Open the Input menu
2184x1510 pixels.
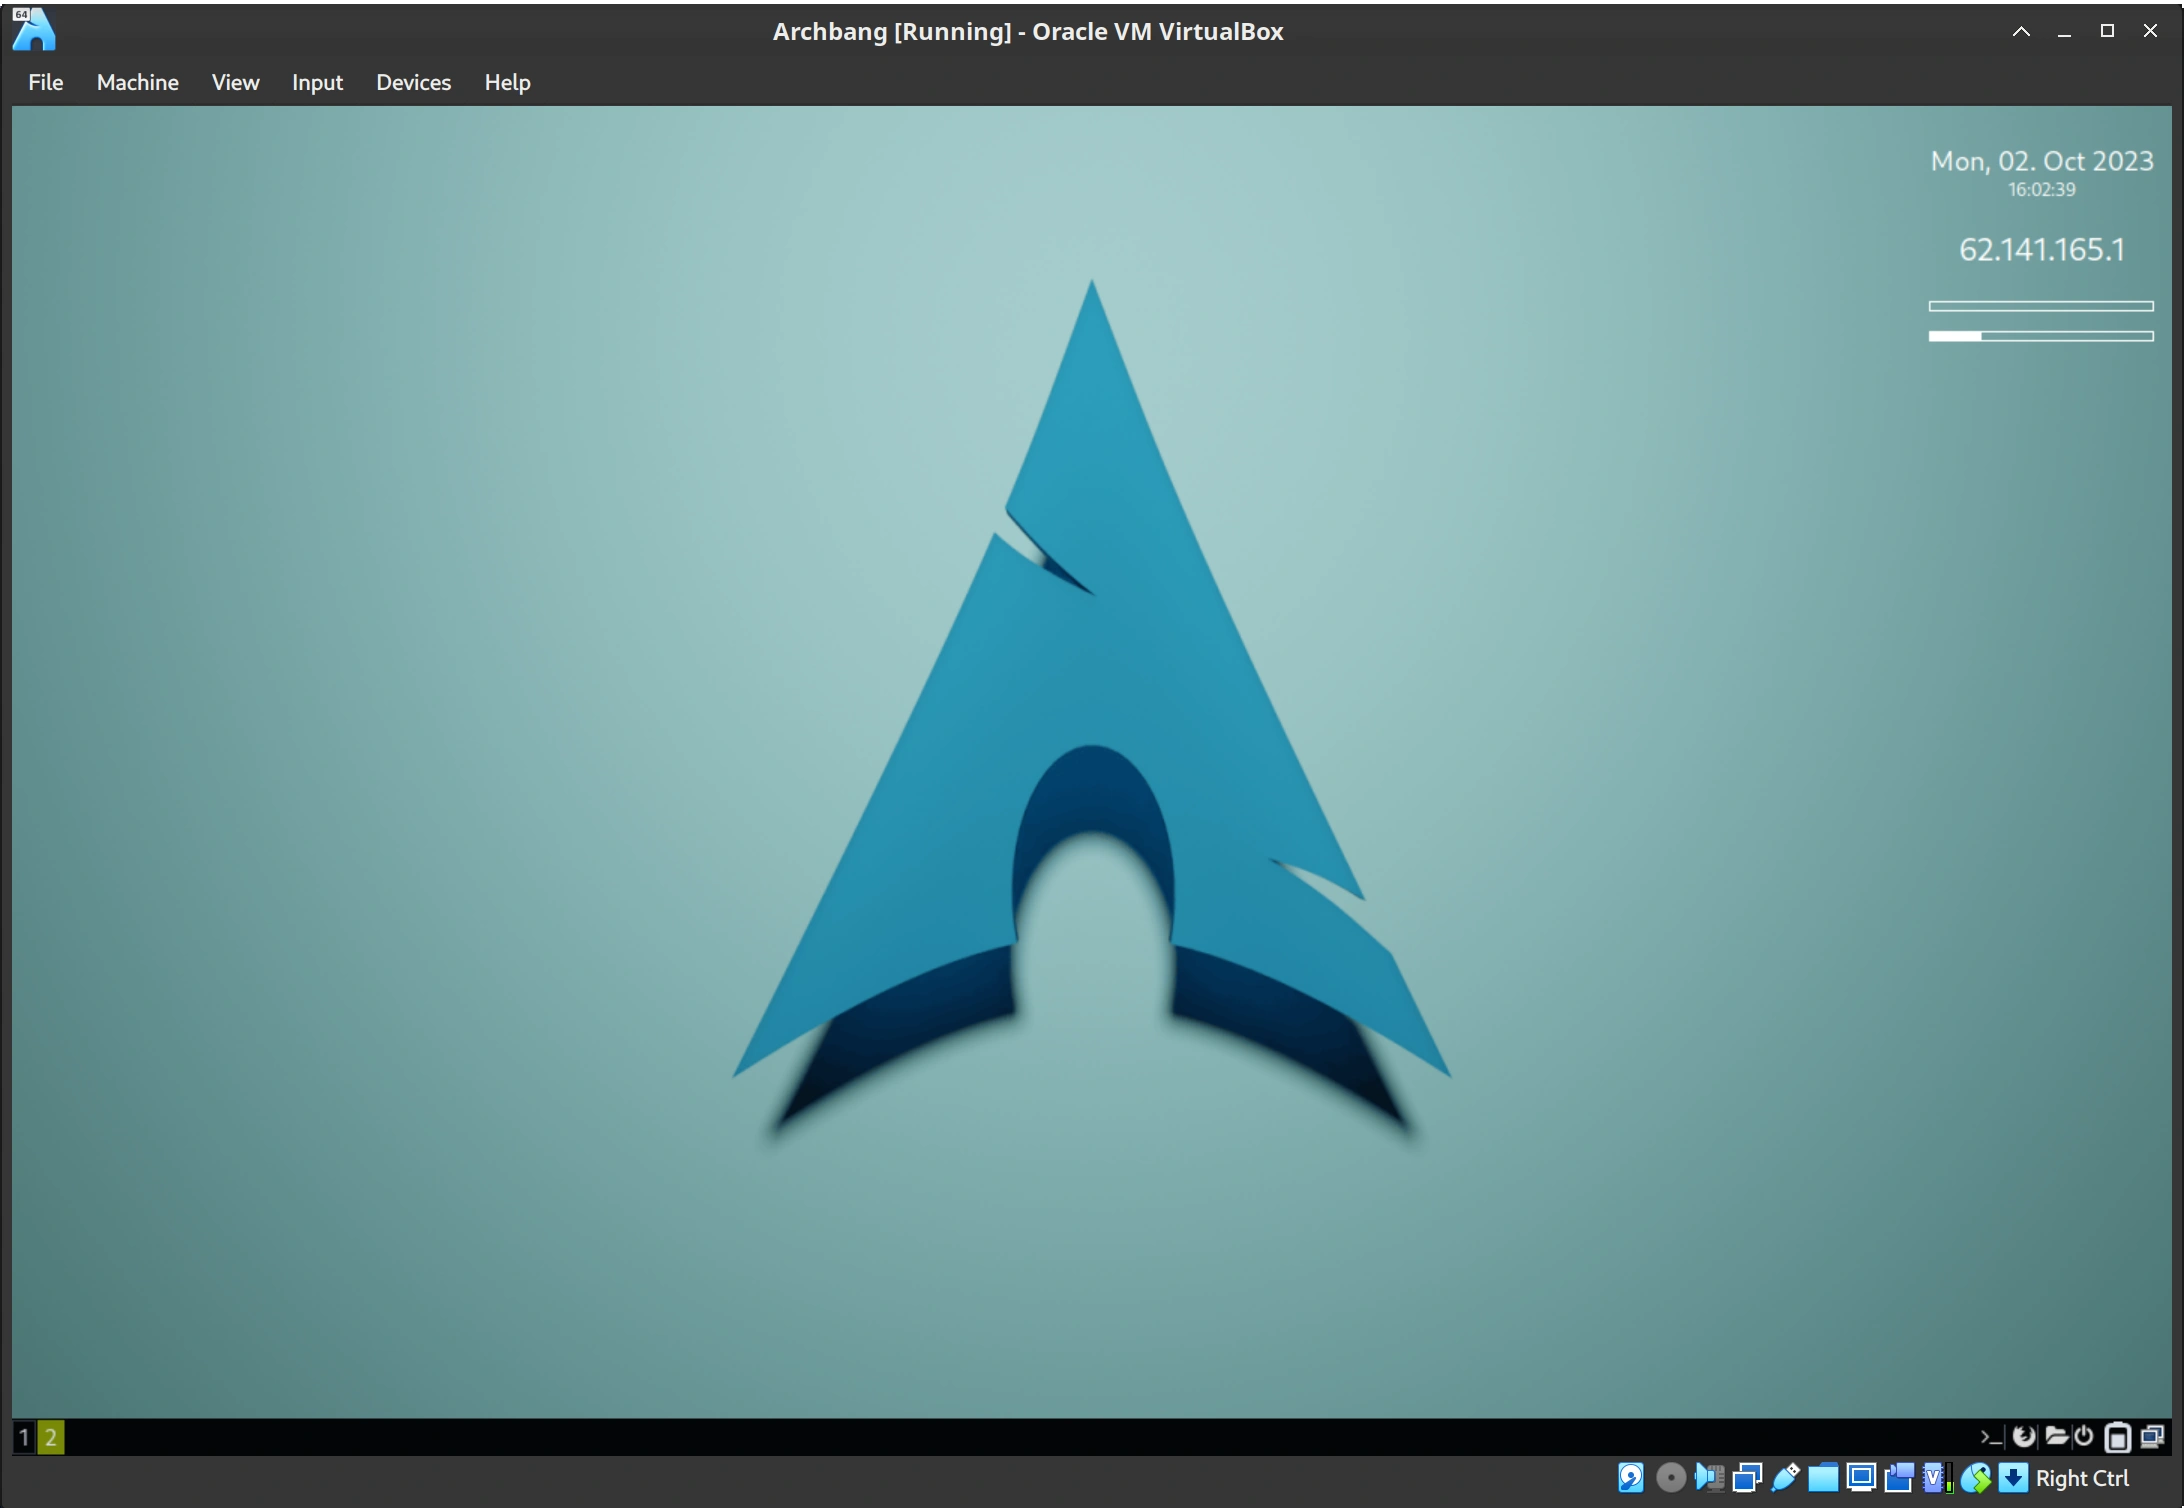click(317, 82)
